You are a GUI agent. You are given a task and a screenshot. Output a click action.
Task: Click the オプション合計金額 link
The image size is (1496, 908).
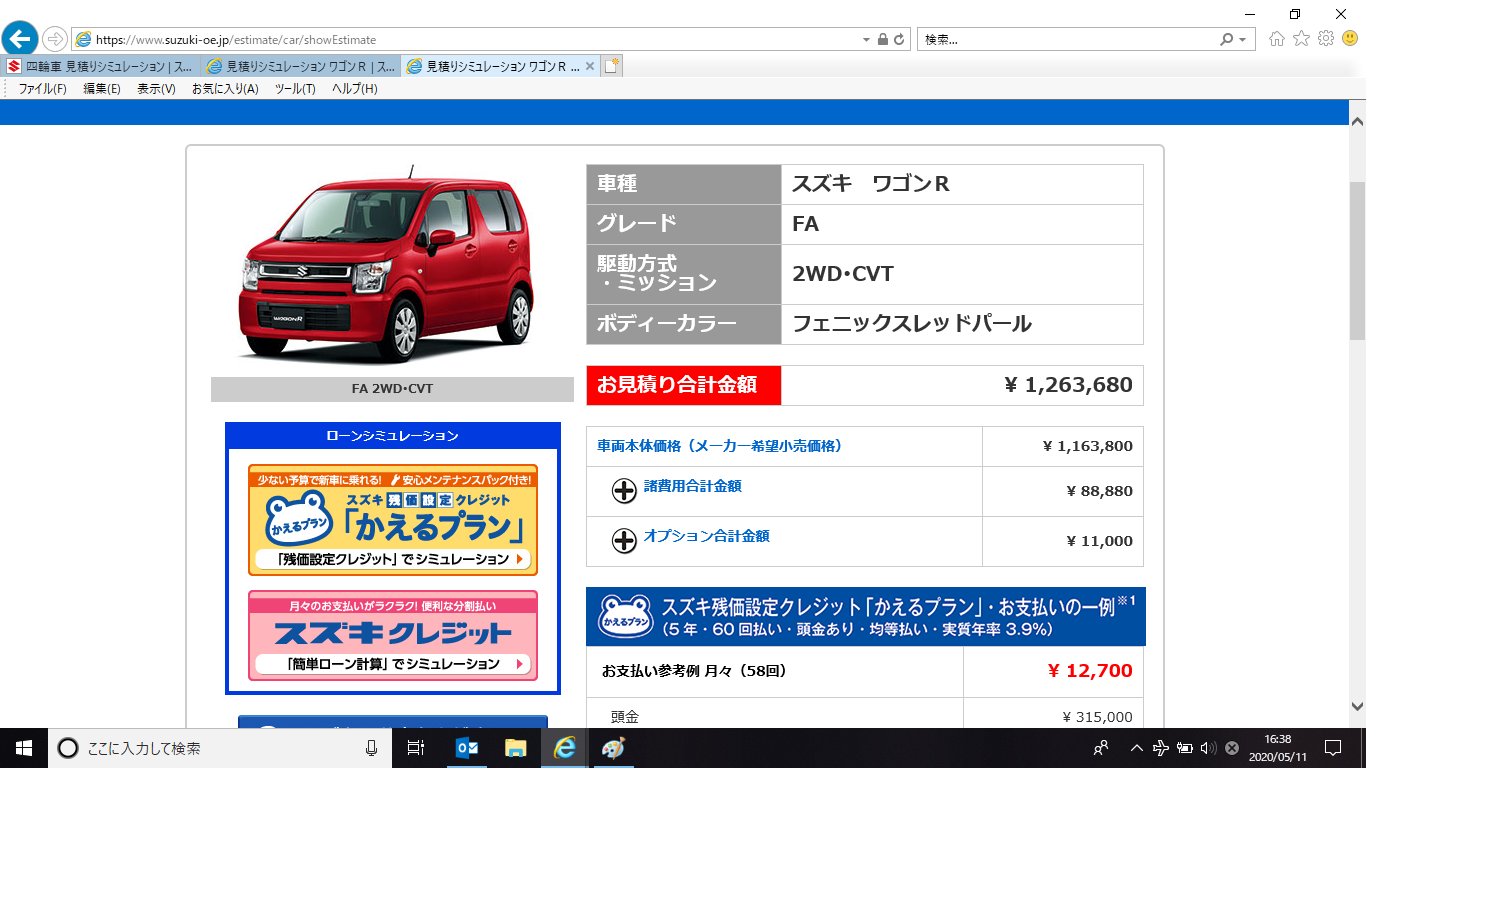(x=707, y=536)
